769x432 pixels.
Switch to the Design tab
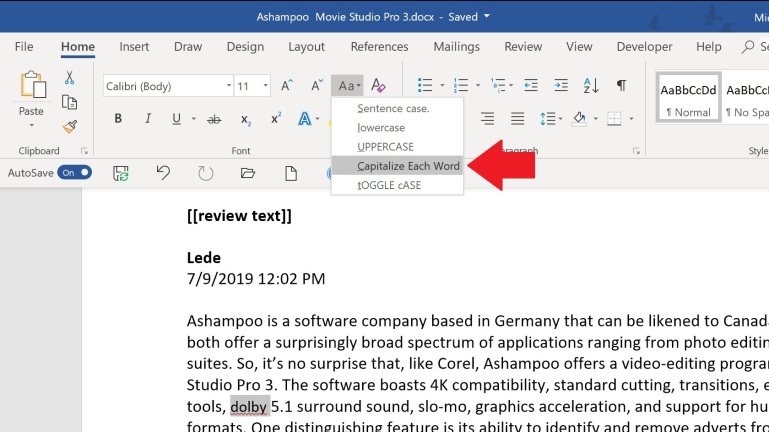click(245, 47)
